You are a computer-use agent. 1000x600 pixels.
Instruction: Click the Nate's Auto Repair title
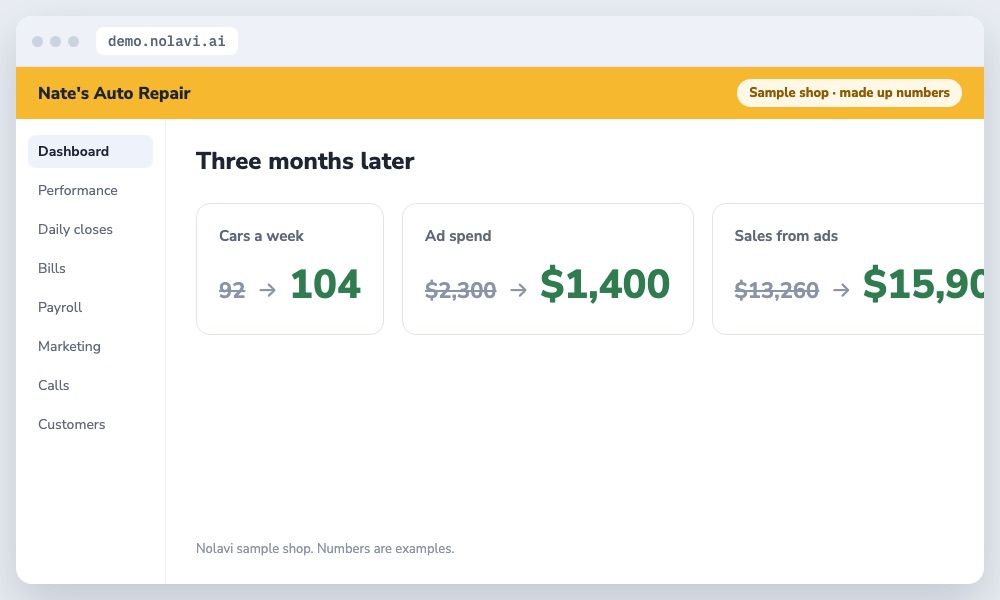point(114,93)
